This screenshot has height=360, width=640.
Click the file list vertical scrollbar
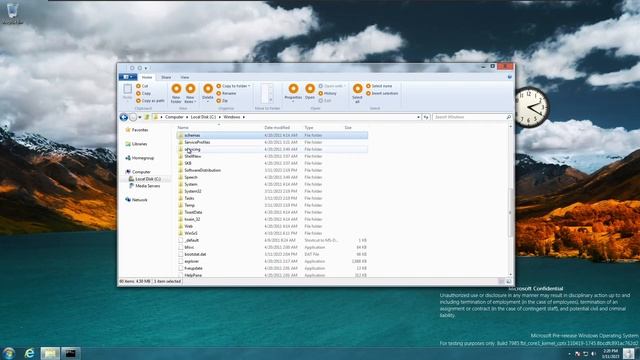pyautogui.click(x=510, y=212)
